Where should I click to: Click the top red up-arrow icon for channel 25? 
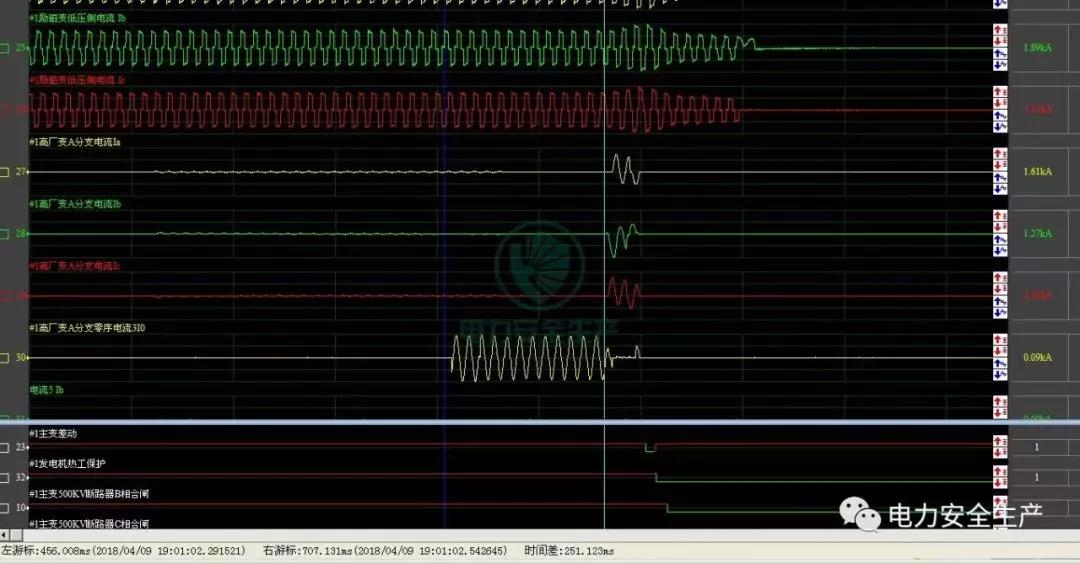(x=1000, y=30)
